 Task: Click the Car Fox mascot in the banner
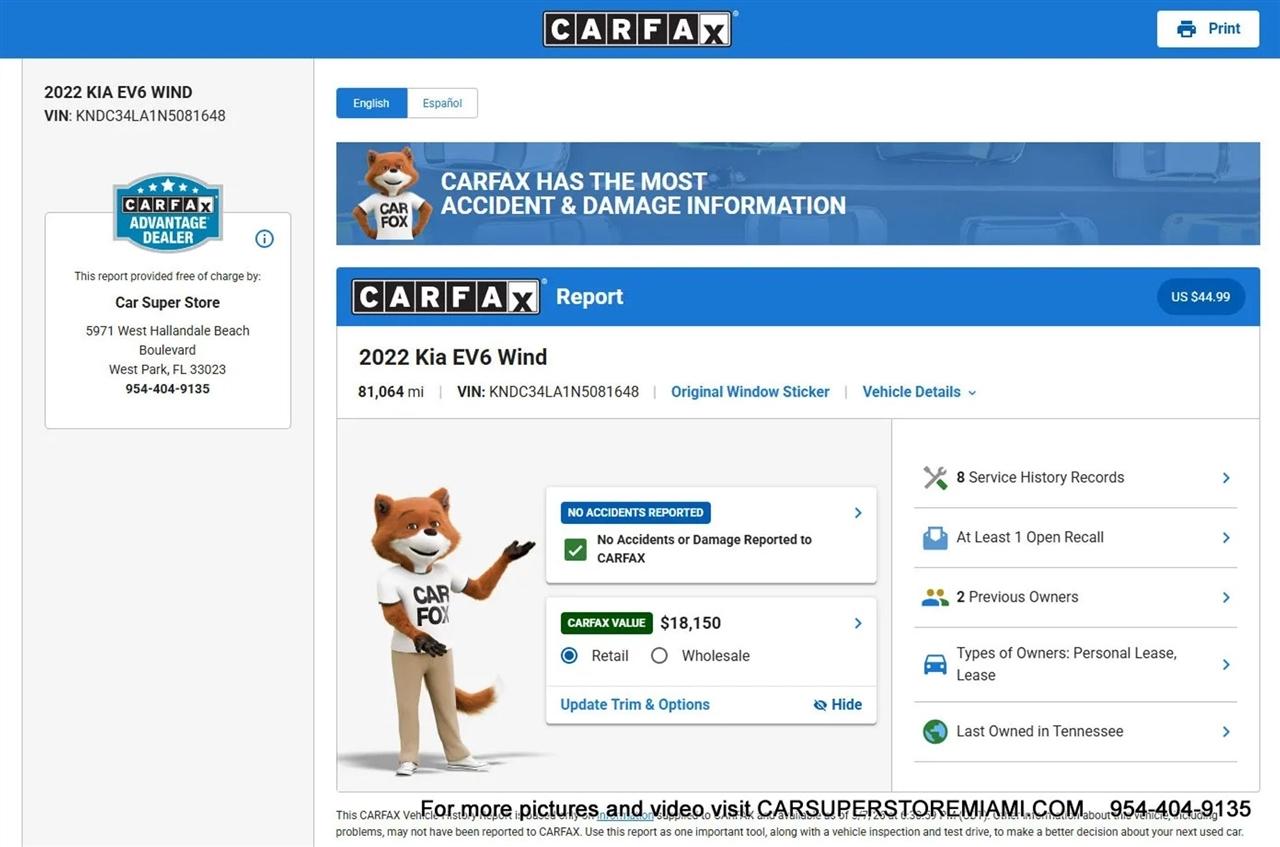[392, 193]
